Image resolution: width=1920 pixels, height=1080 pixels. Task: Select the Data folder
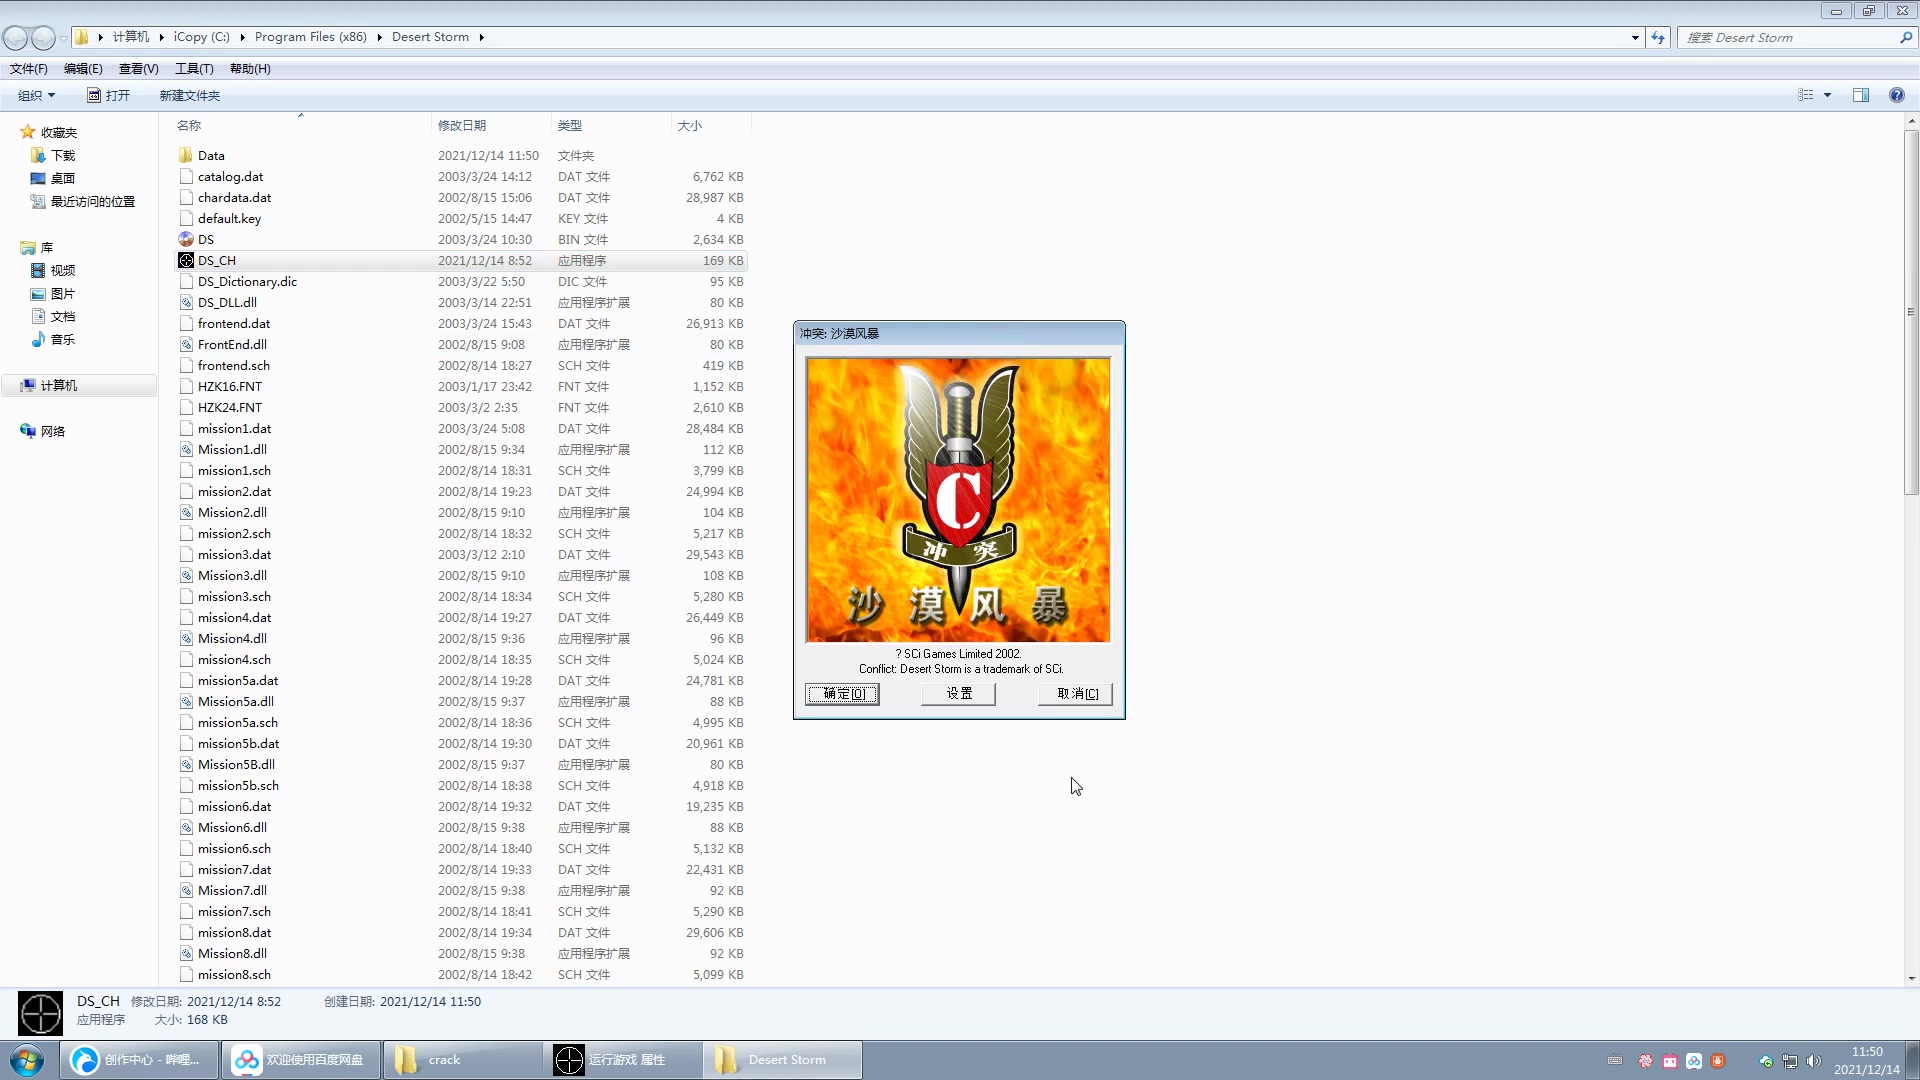tap(211, 154)
